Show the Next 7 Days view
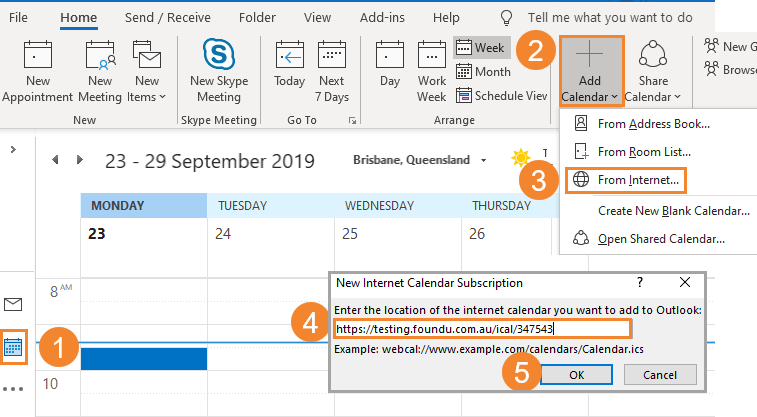The height and width of the screenshot is (417, 757). (x=331, y=70)
